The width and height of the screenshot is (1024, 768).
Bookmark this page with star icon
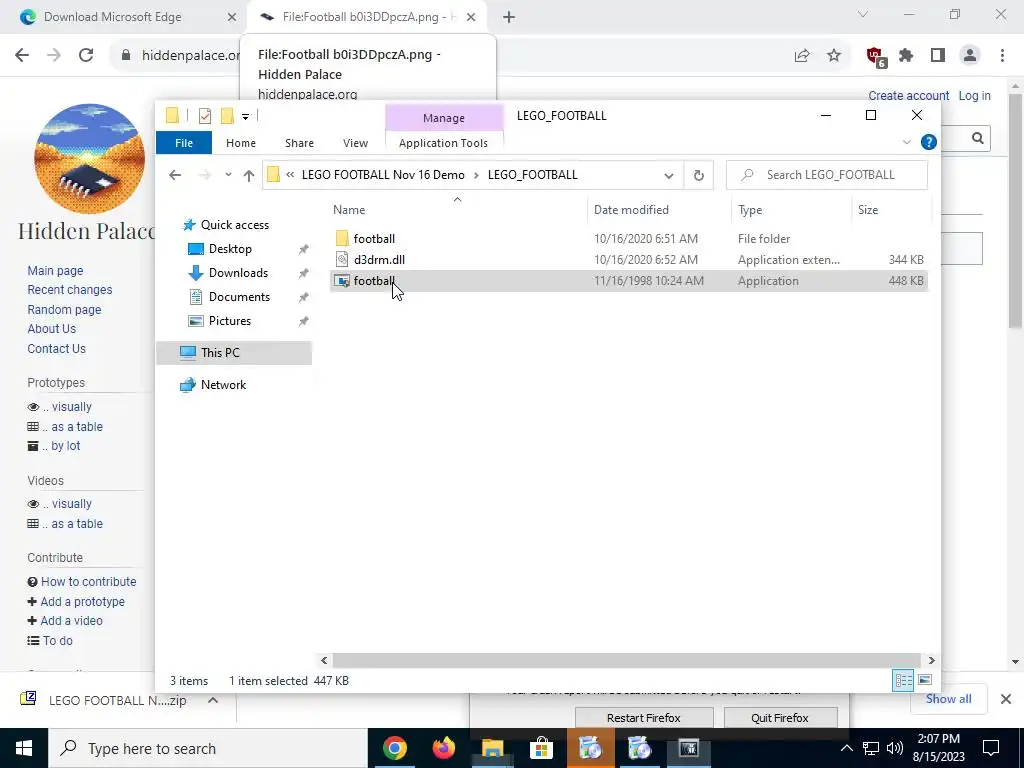click(x=834, y=56)
